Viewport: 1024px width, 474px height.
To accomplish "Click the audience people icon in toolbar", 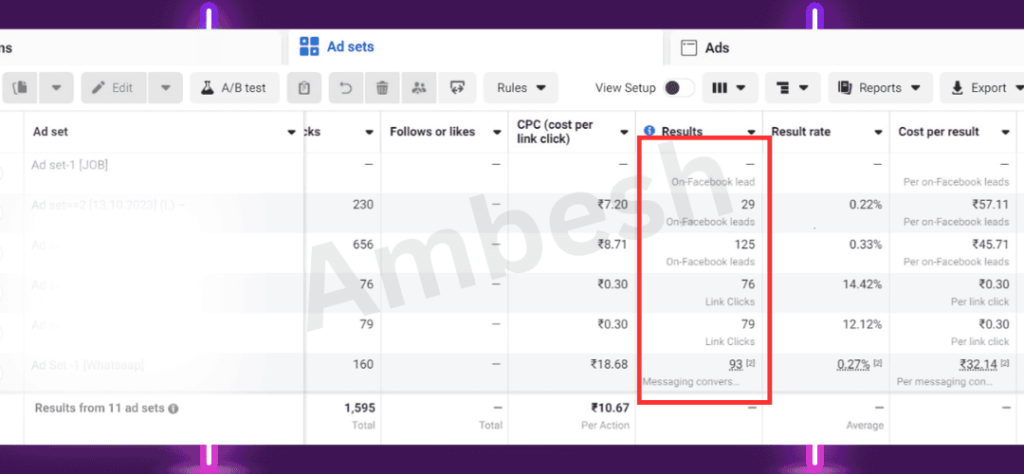I will (x=418, y=88).
